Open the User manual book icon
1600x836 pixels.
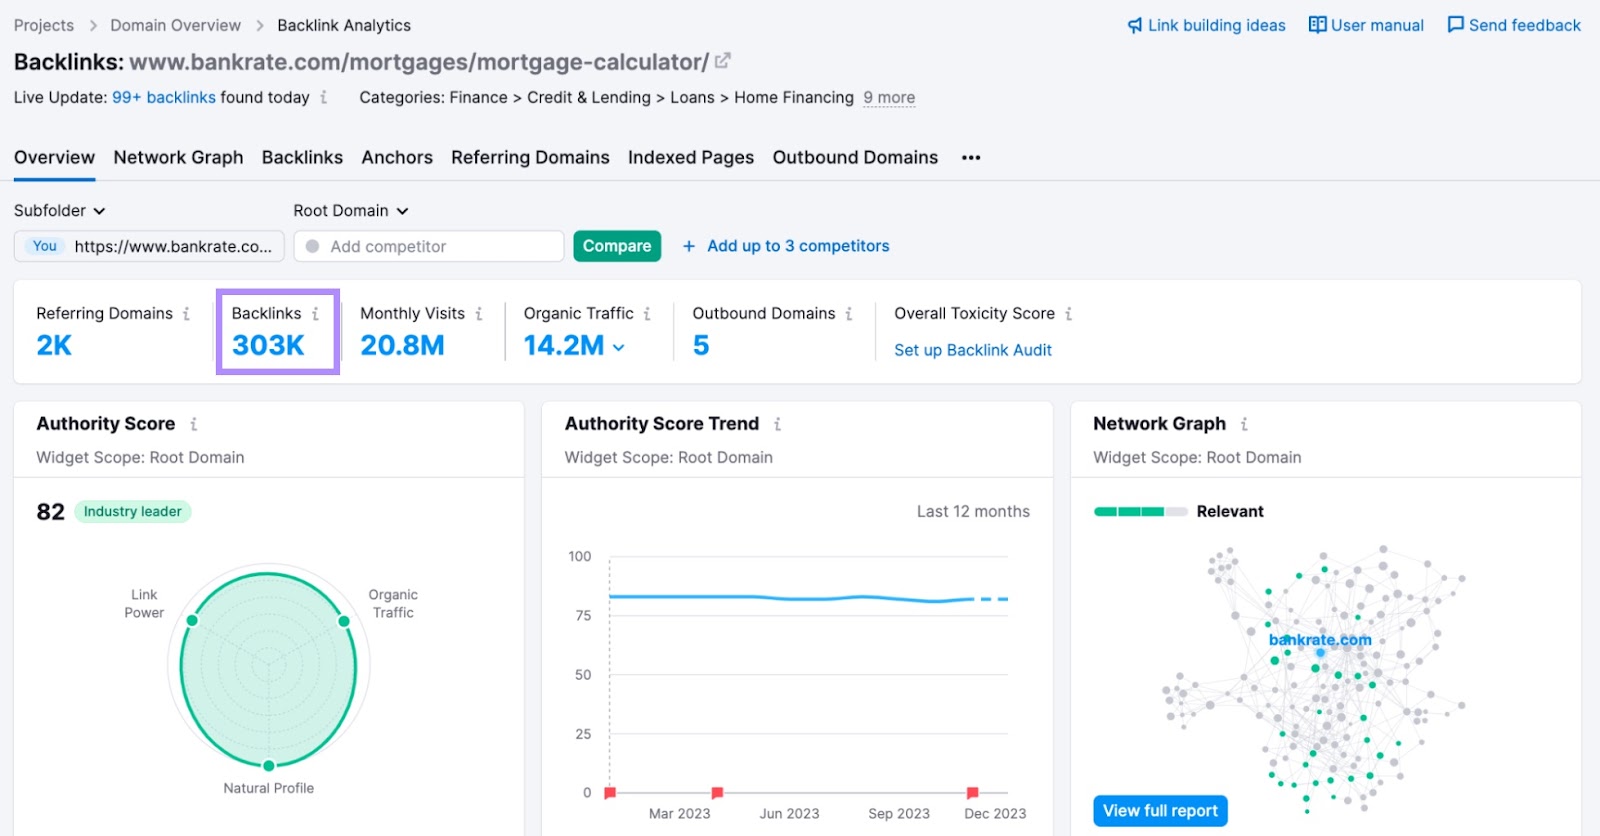(1317, 25)
